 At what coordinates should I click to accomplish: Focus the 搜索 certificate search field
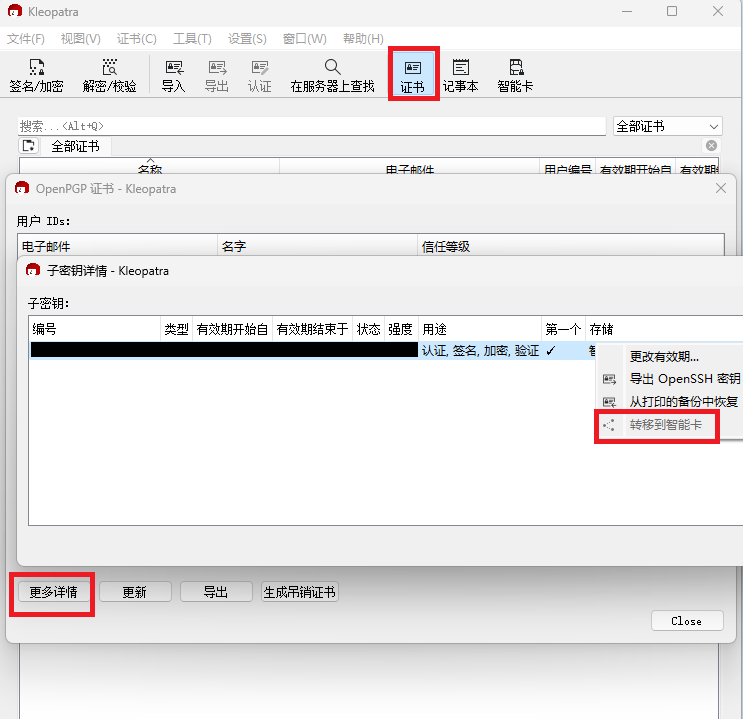pos(312,126)
